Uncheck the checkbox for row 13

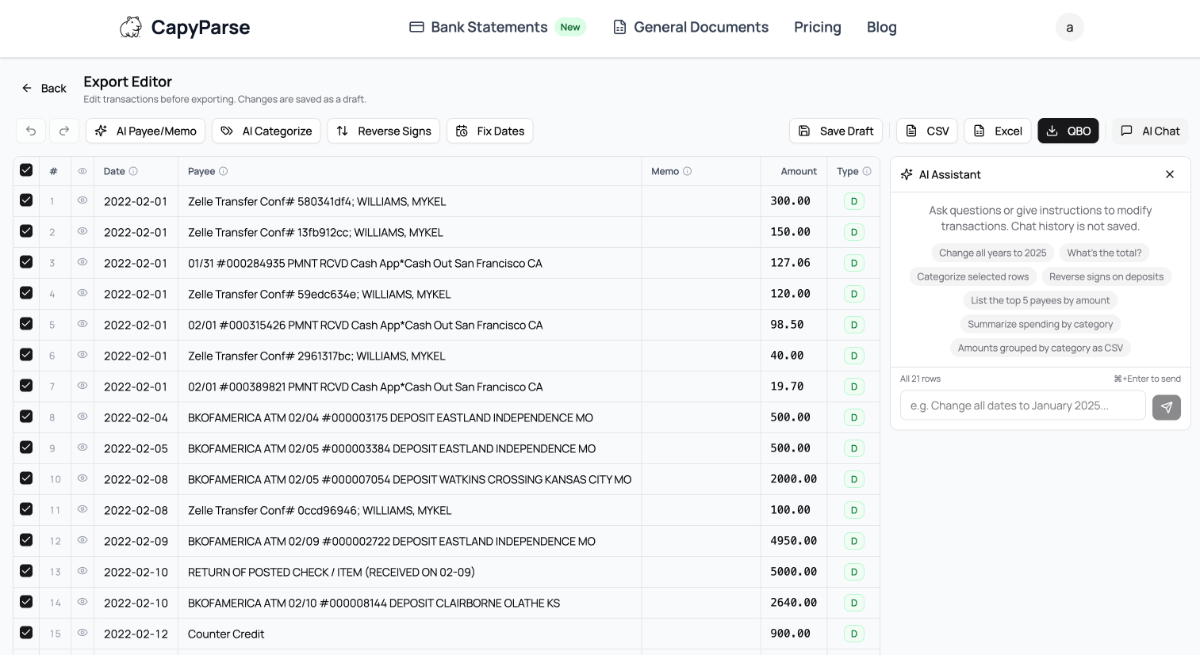pos(26,571)
